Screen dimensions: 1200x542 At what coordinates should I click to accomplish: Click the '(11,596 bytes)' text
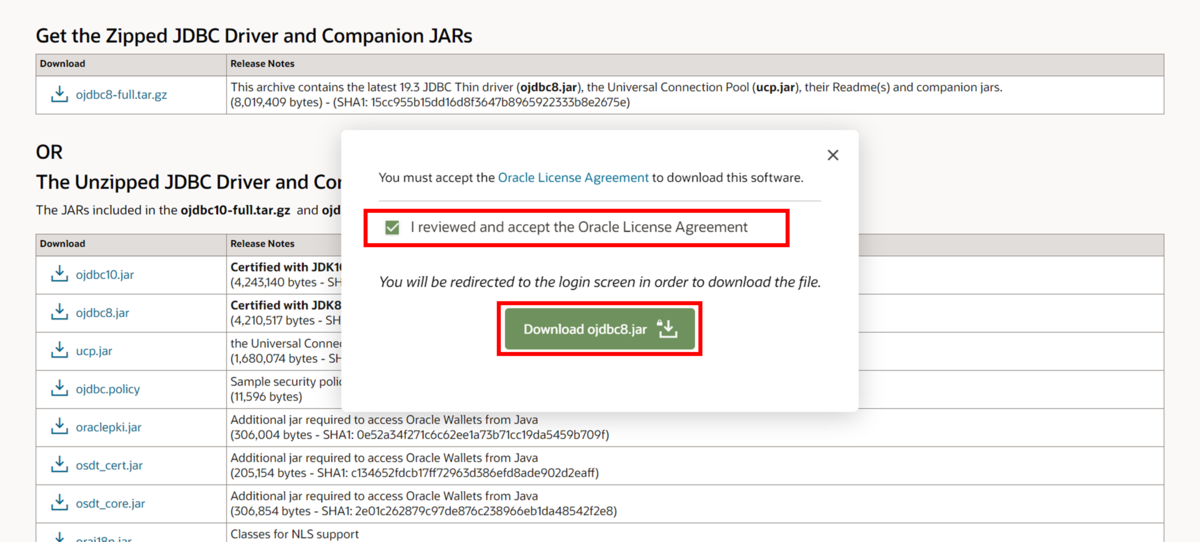click(265, 397)
